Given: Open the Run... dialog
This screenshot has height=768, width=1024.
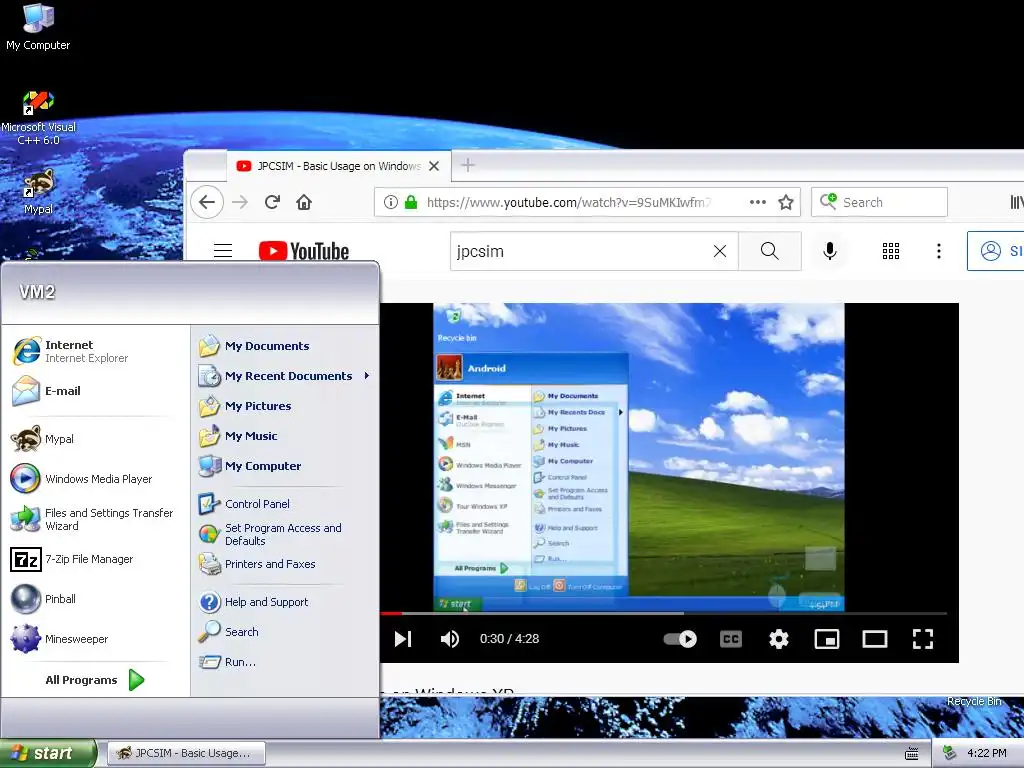Looking at the screenshot, I should (x=227, y=662).
